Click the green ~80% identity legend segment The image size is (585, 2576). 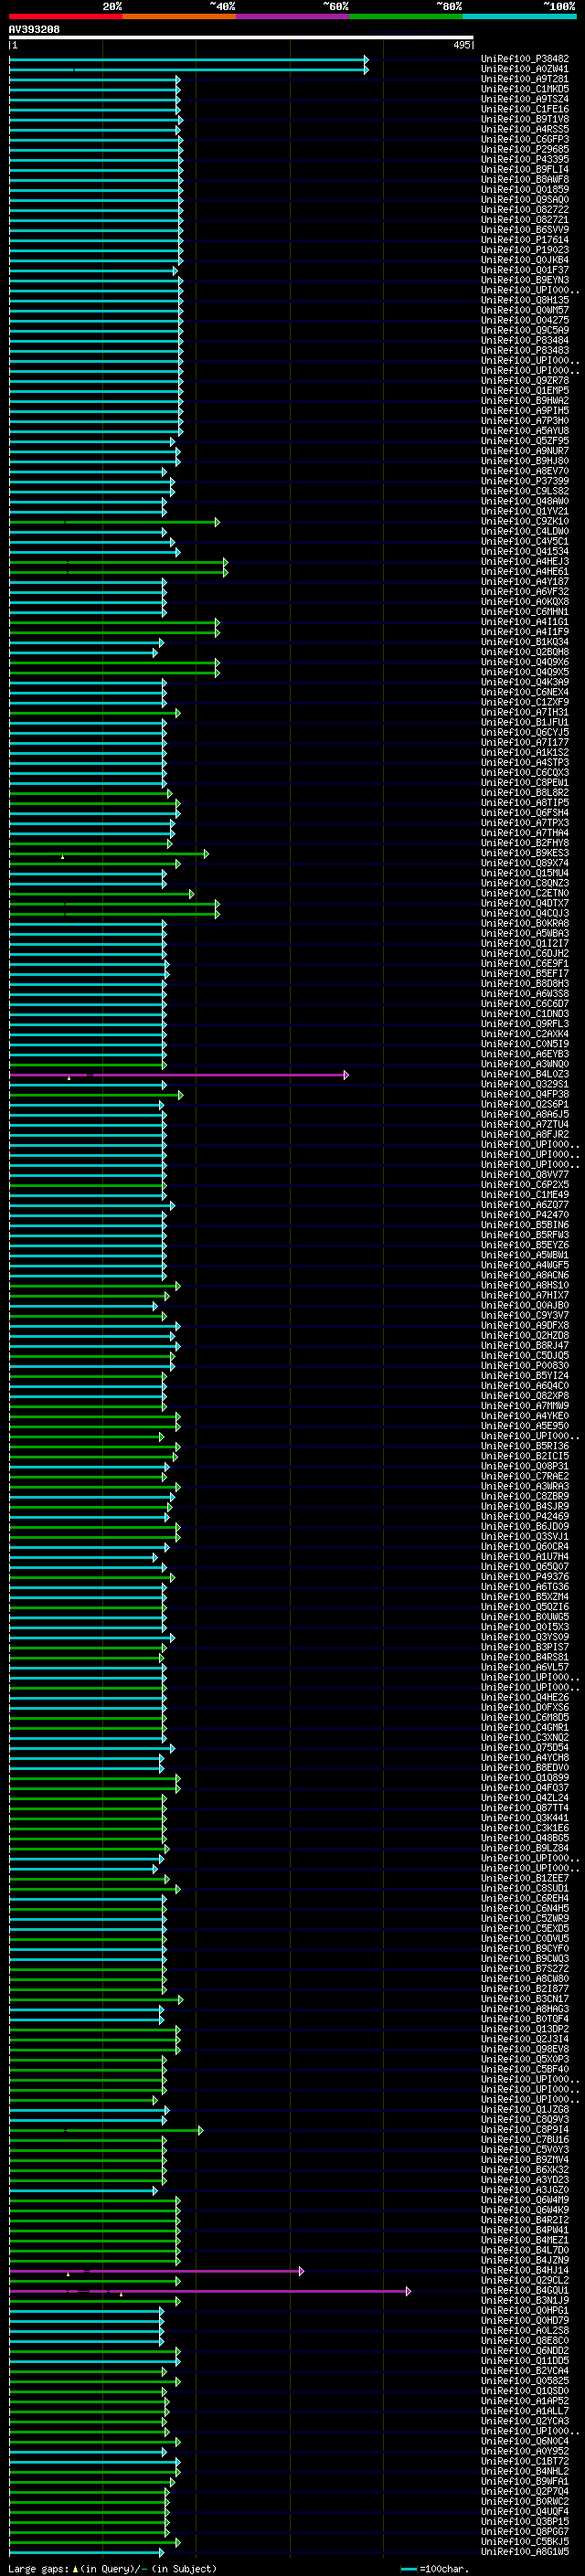406,16
